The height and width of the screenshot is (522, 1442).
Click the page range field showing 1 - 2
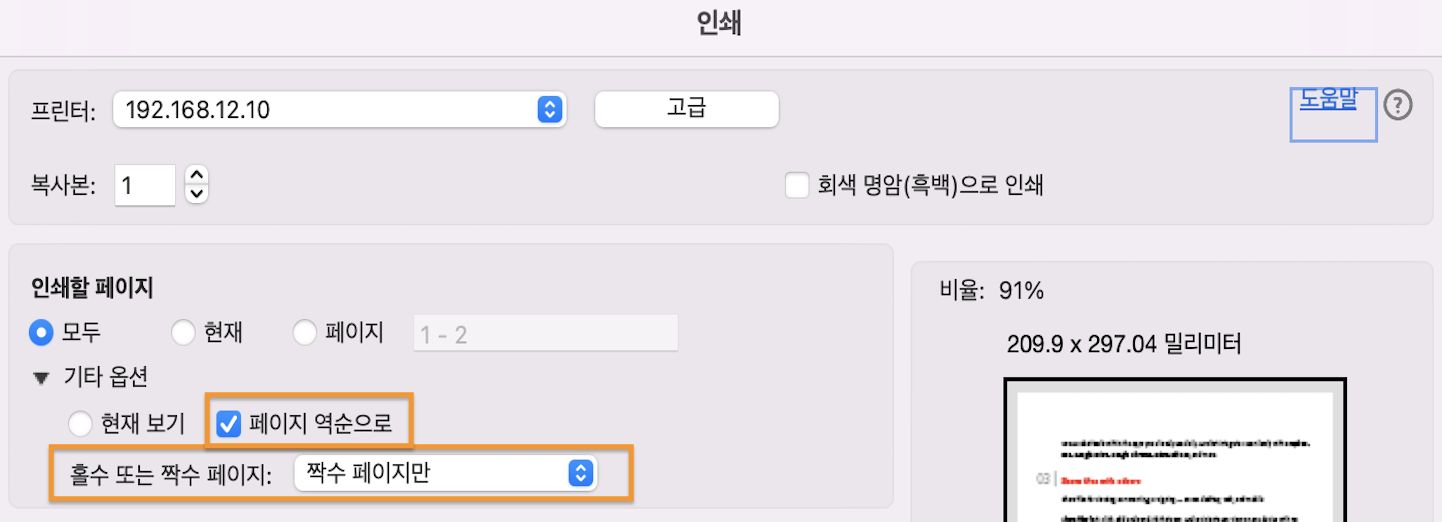point(545,334)
